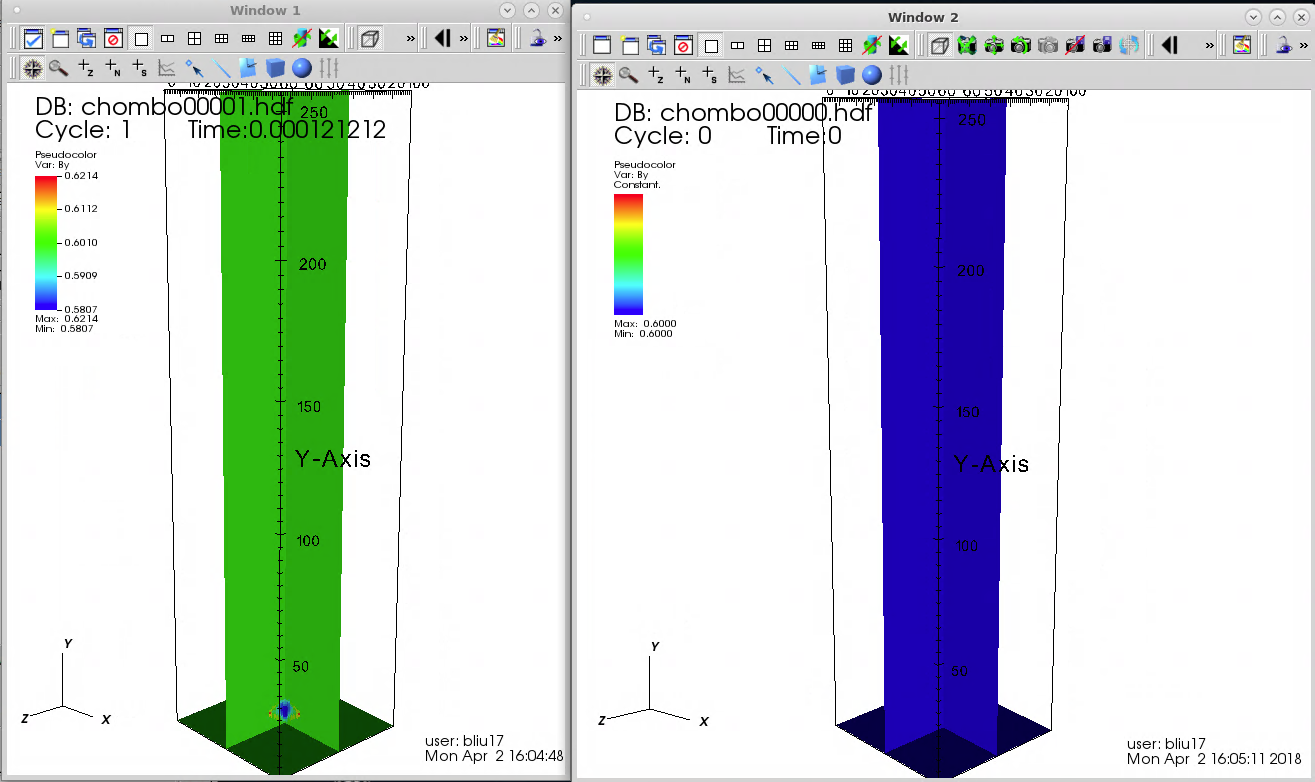The height and width of the screenshot is (782, 1315).
Task: Select 2x4 window layout in Window 1
Action: tap(248, 39)
